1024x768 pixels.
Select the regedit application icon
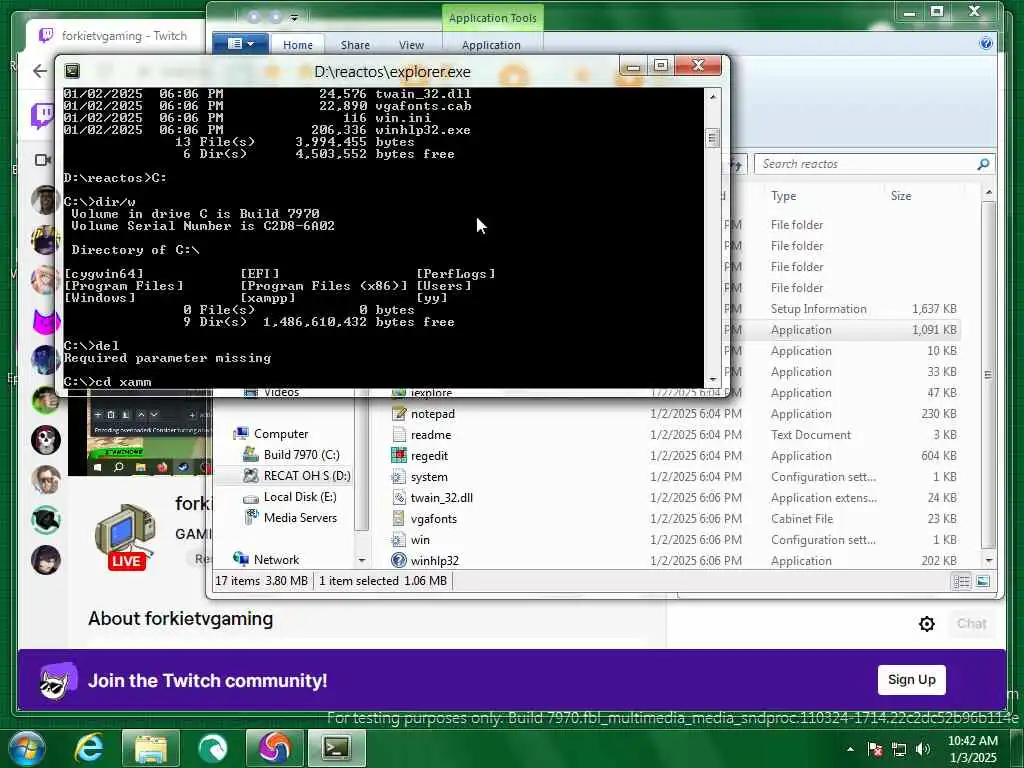pyautogui.click(x=398, y=455)
